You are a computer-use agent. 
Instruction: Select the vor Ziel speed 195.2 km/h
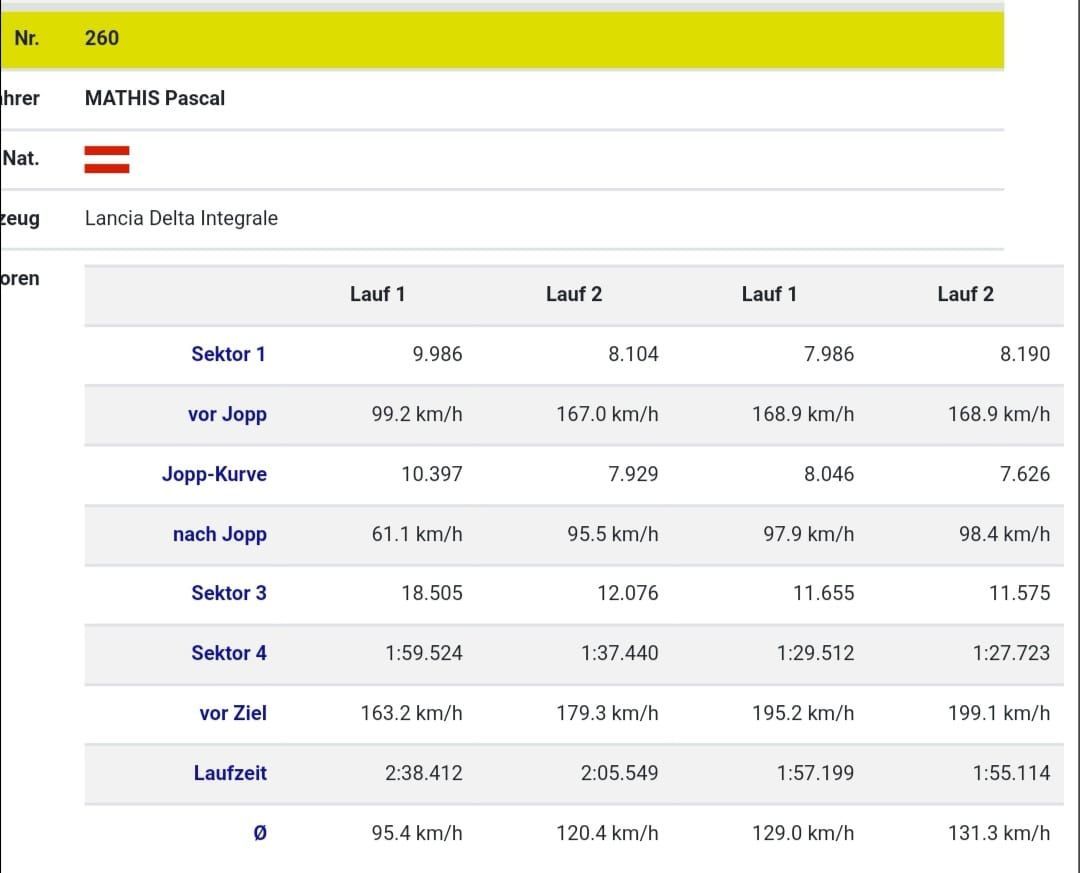click(803, 713)
